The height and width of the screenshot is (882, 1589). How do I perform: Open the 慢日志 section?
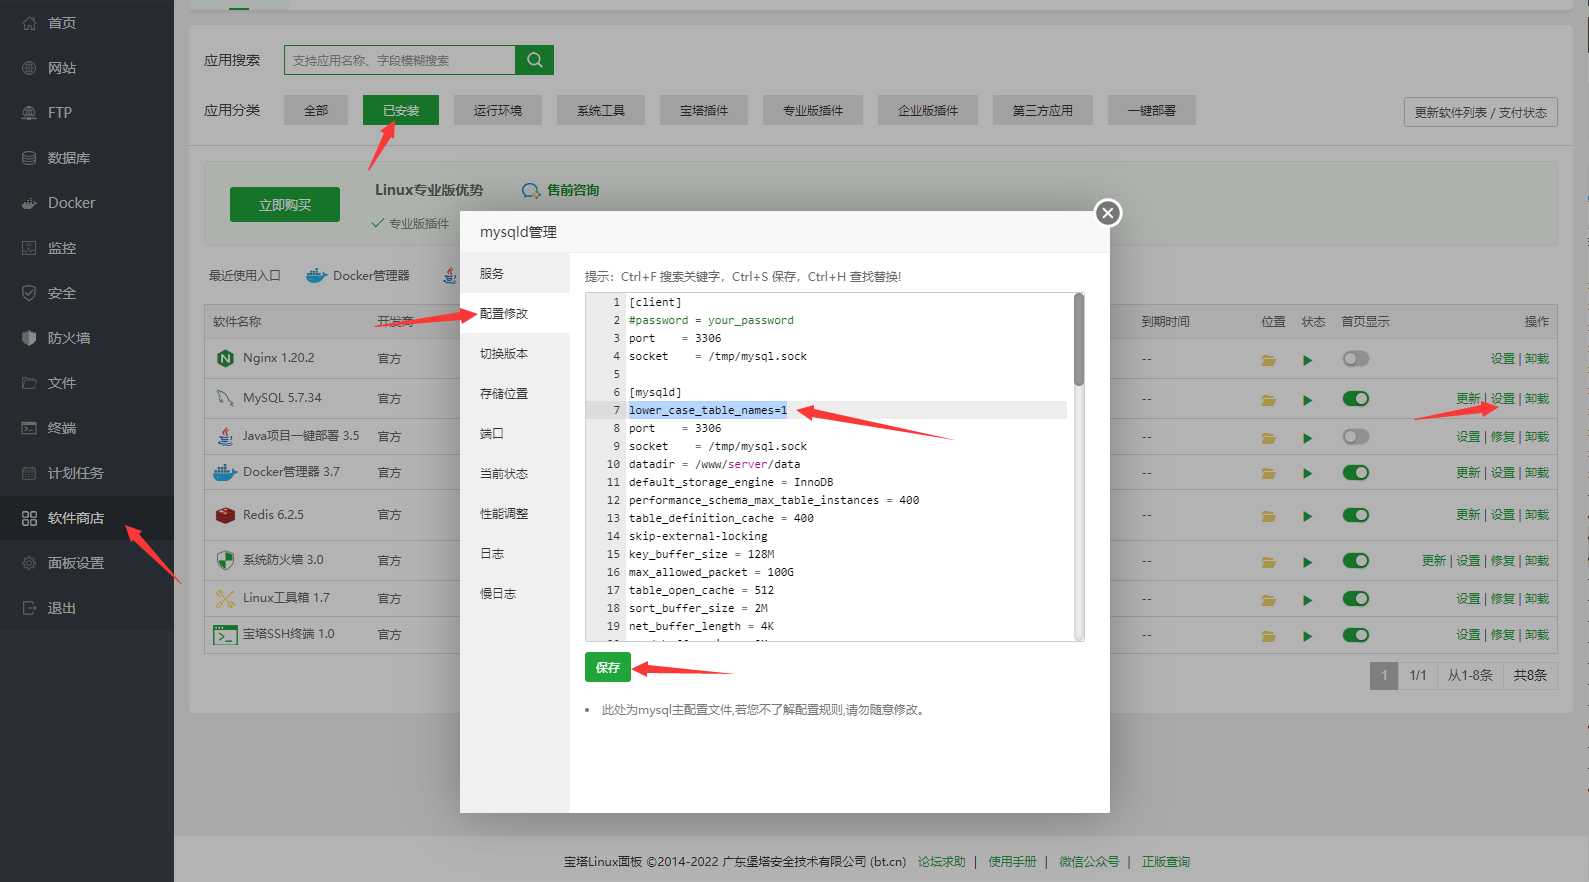click(498, 594)
